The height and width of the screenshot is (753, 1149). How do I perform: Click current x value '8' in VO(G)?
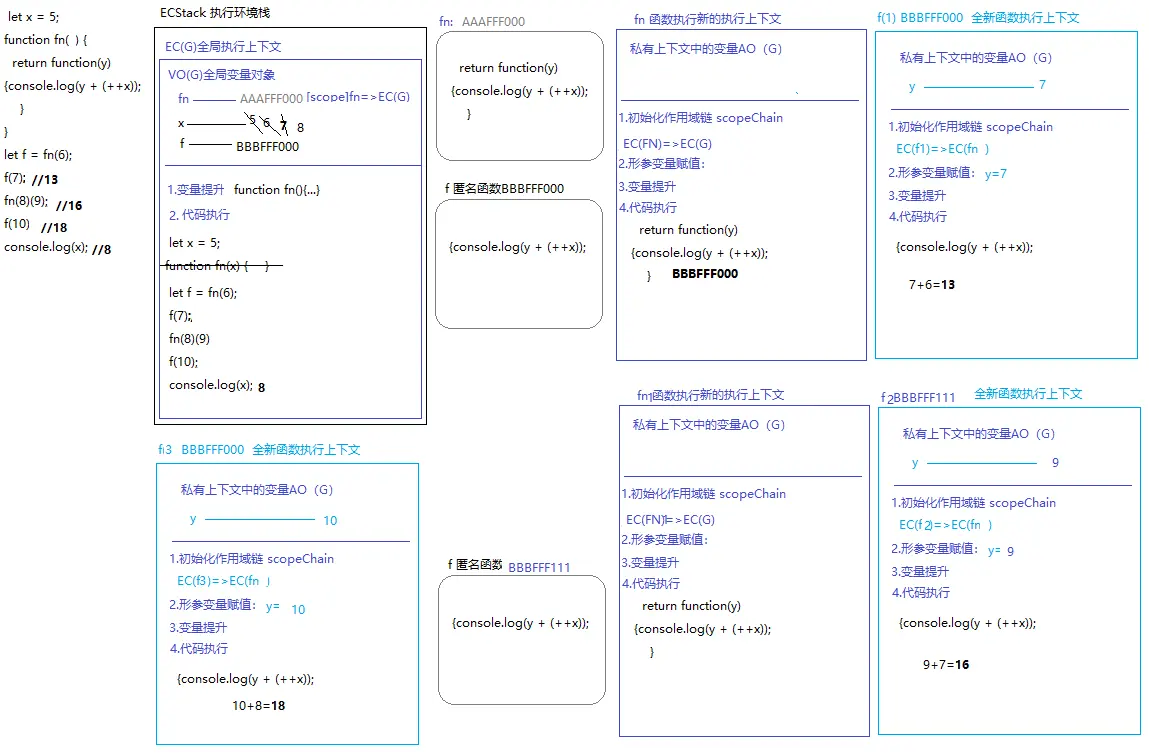pos(300,127)
